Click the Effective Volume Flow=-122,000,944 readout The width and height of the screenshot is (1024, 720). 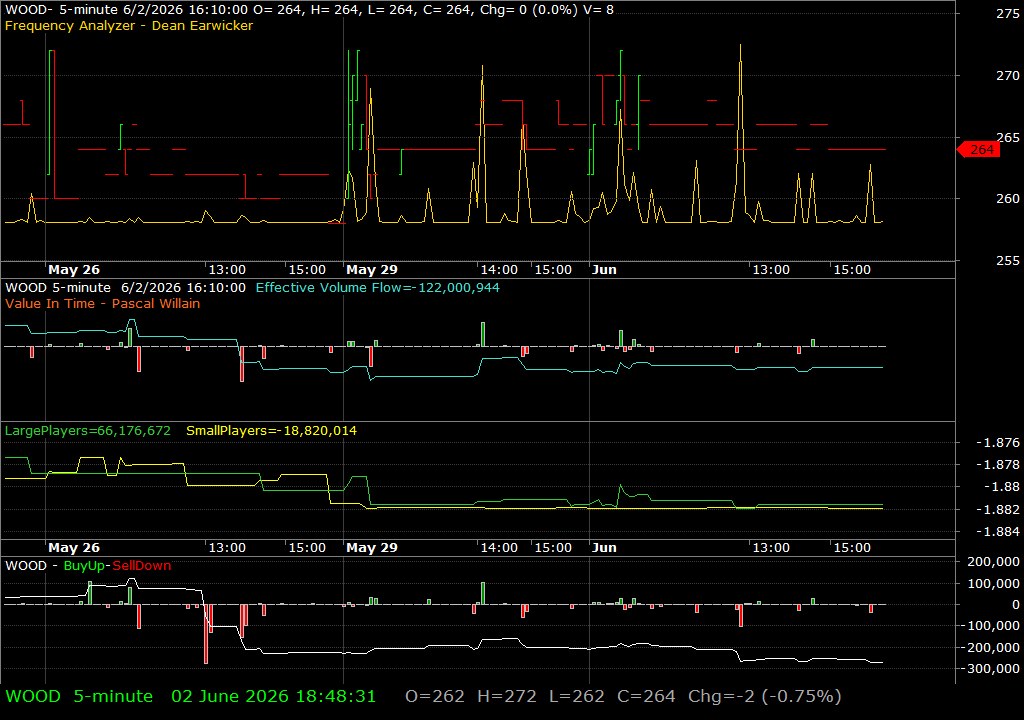coord(377,288)
